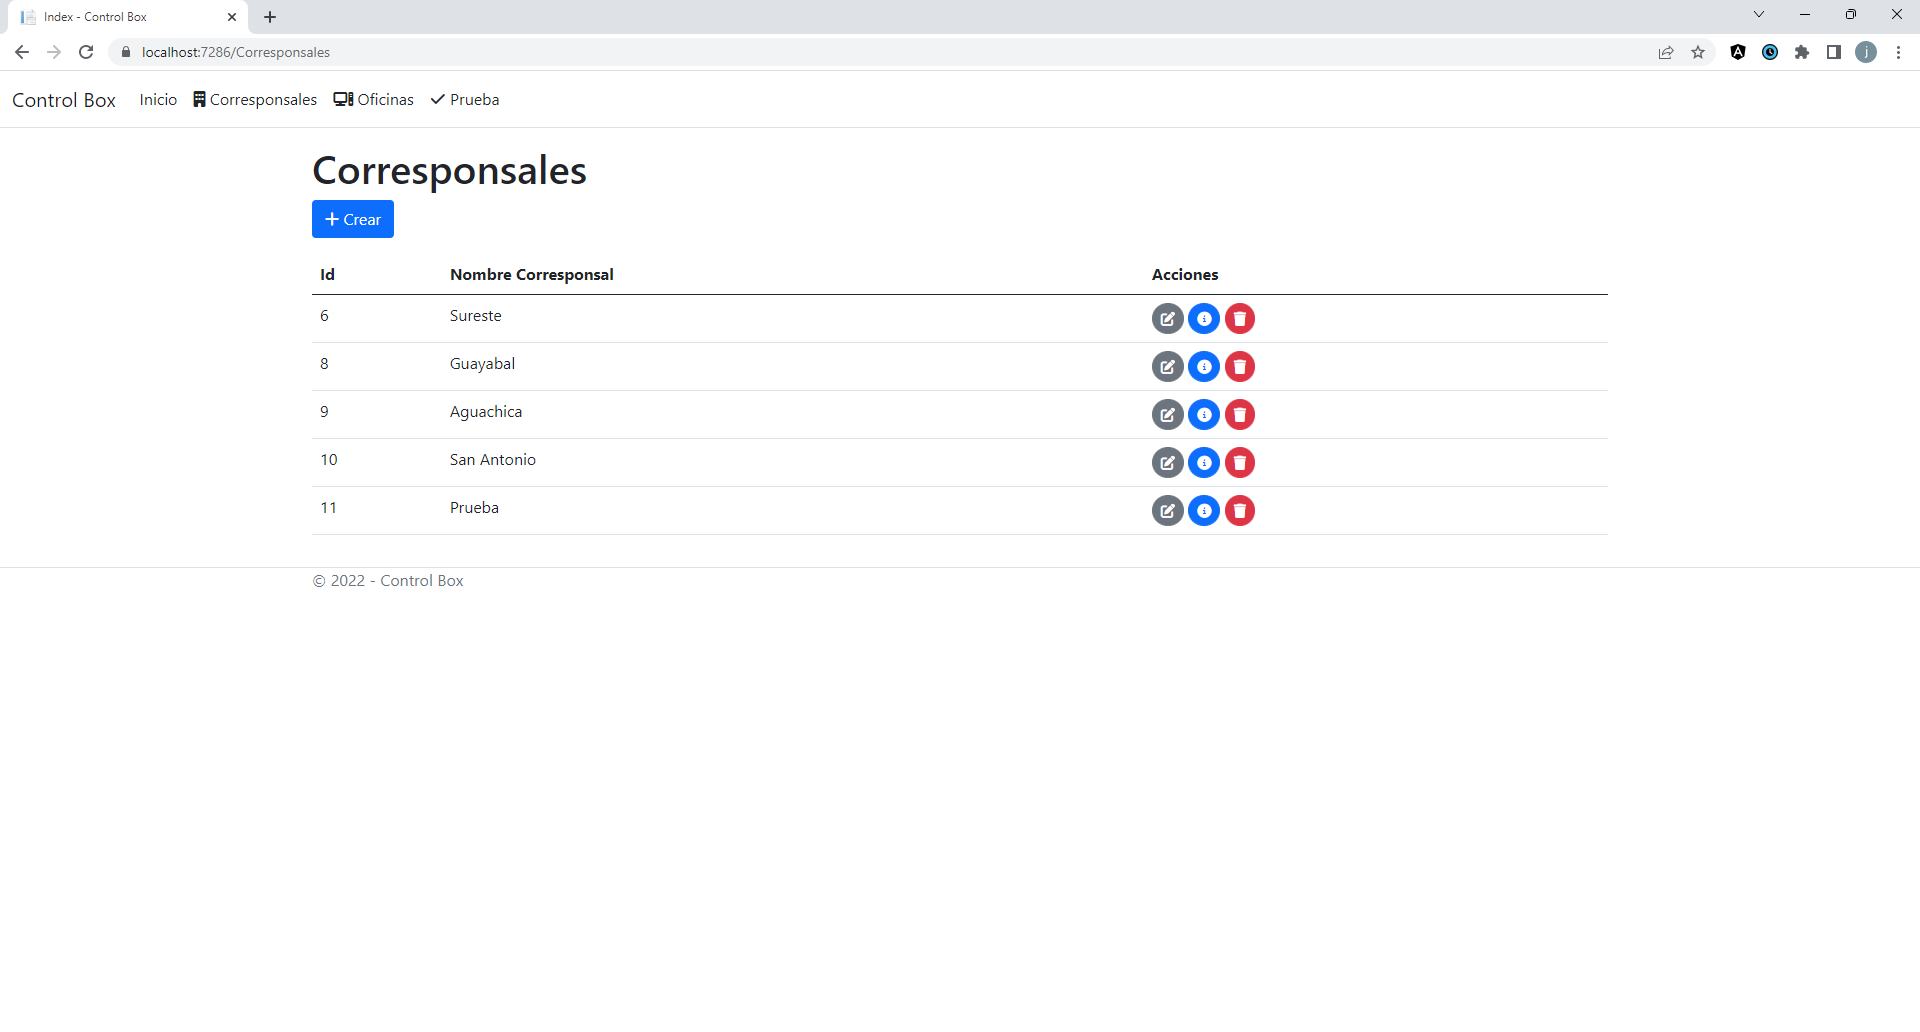
Task: Open a new browser tab
Action: click(x=270, y=17)
